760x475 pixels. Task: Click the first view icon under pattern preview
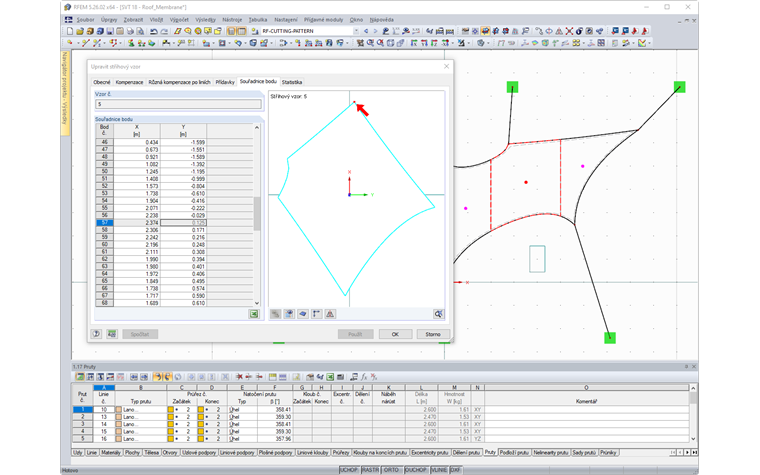pos(275,314)
